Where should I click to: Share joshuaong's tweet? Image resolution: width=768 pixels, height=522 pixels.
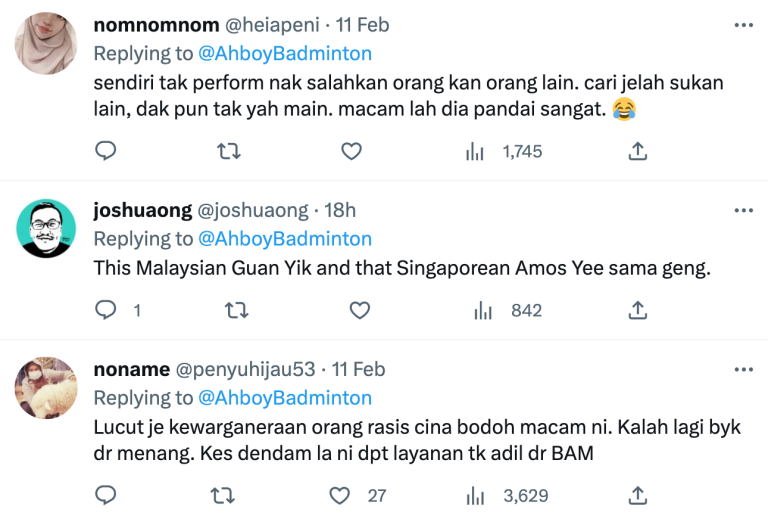tap(637, 310)
